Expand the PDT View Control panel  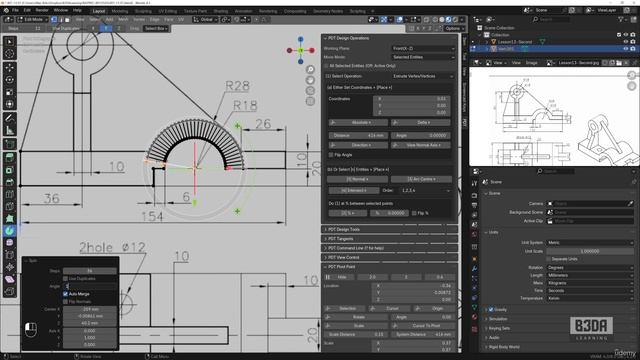click(390, 258)
